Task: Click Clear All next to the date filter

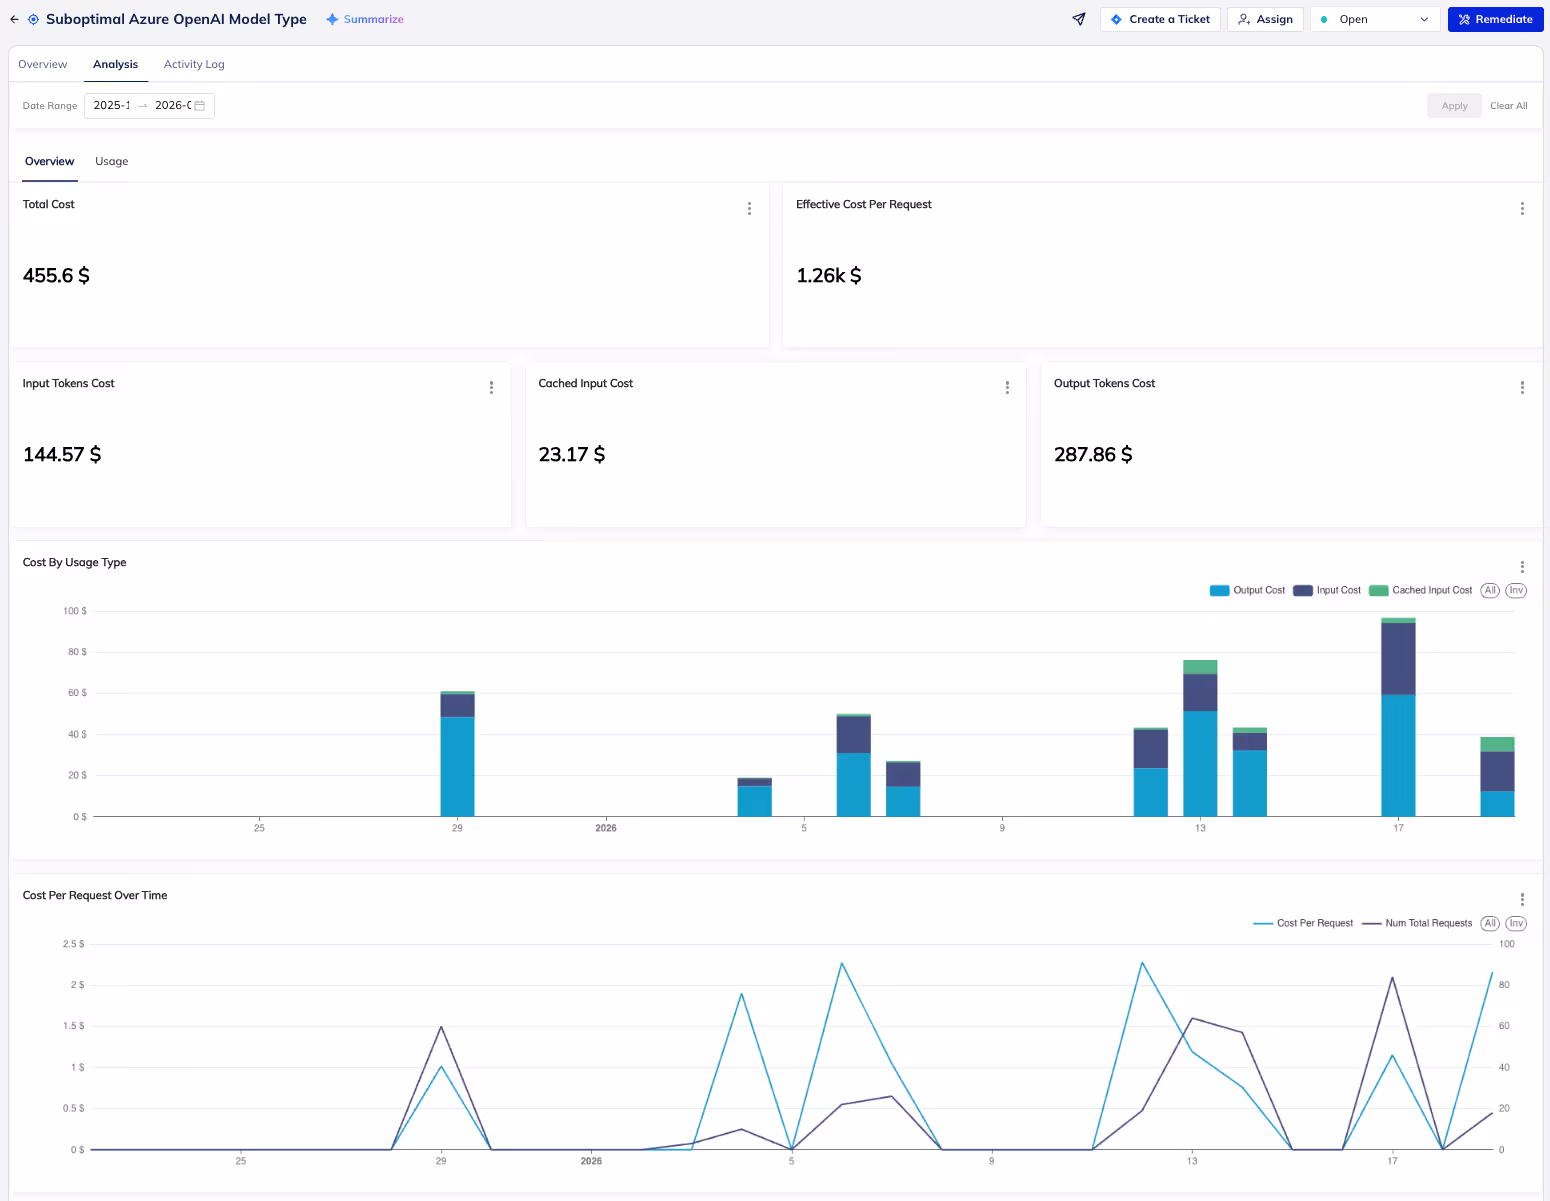Action: click(1508, 105)
